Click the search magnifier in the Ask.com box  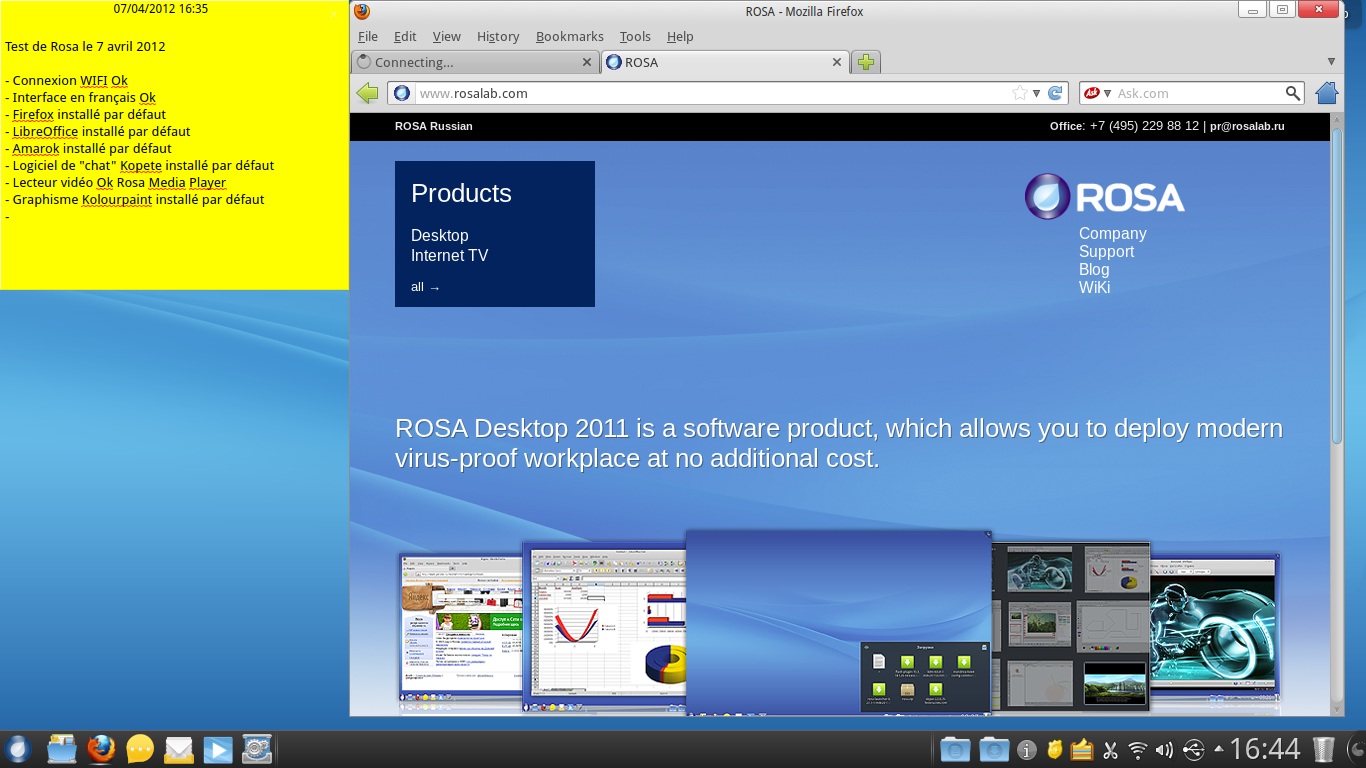pyautogui.click(x=1293, y=93)
